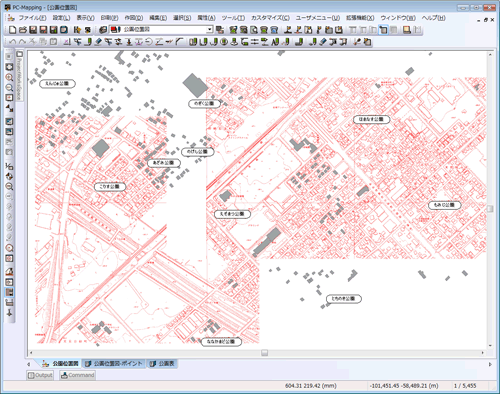The image size is (500, 394).
Task: Open the ウィンドウ(W) menu
Action: (x=398, y=18)
